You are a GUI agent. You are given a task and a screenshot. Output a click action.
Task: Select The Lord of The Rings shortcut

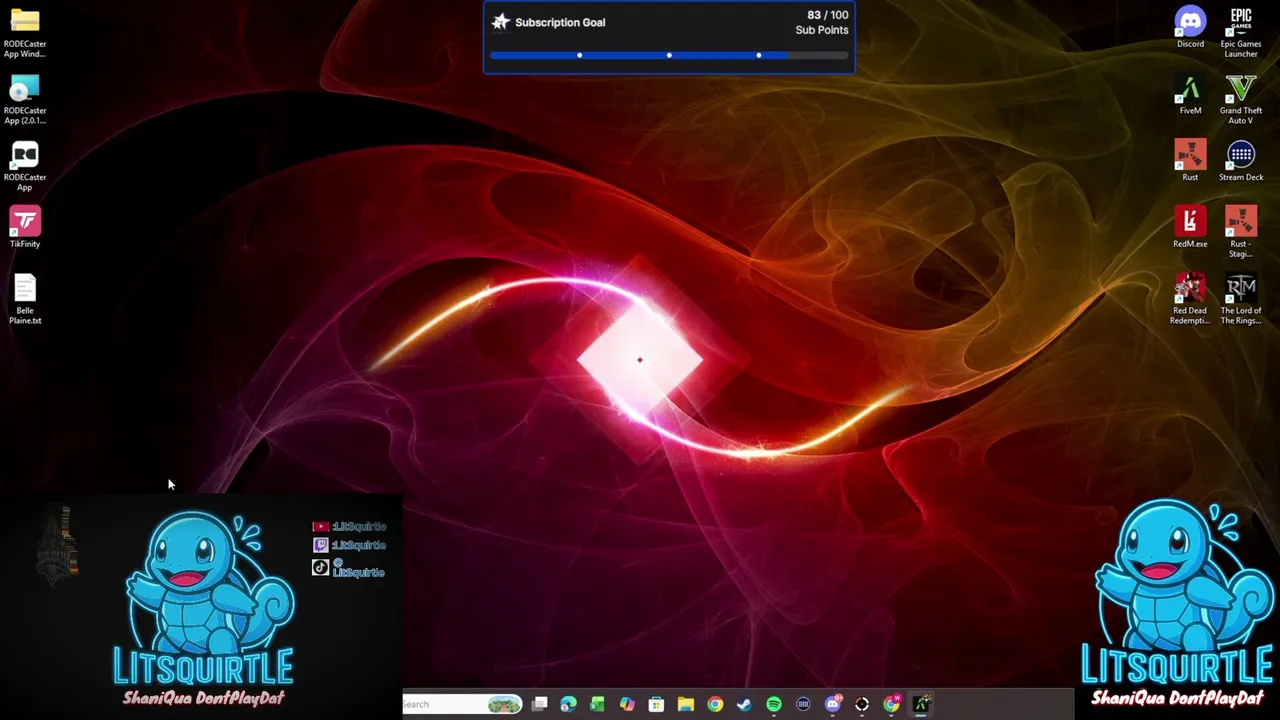click(x=1241, y=300)
